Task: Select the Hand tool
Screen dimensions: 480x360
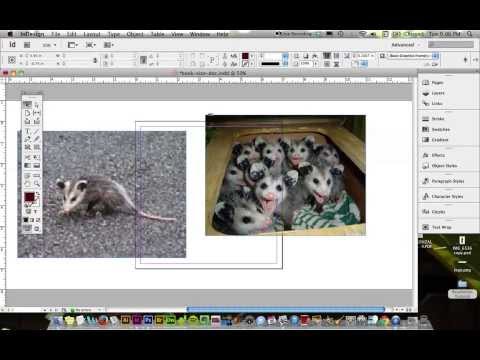Action: point(27,183)
